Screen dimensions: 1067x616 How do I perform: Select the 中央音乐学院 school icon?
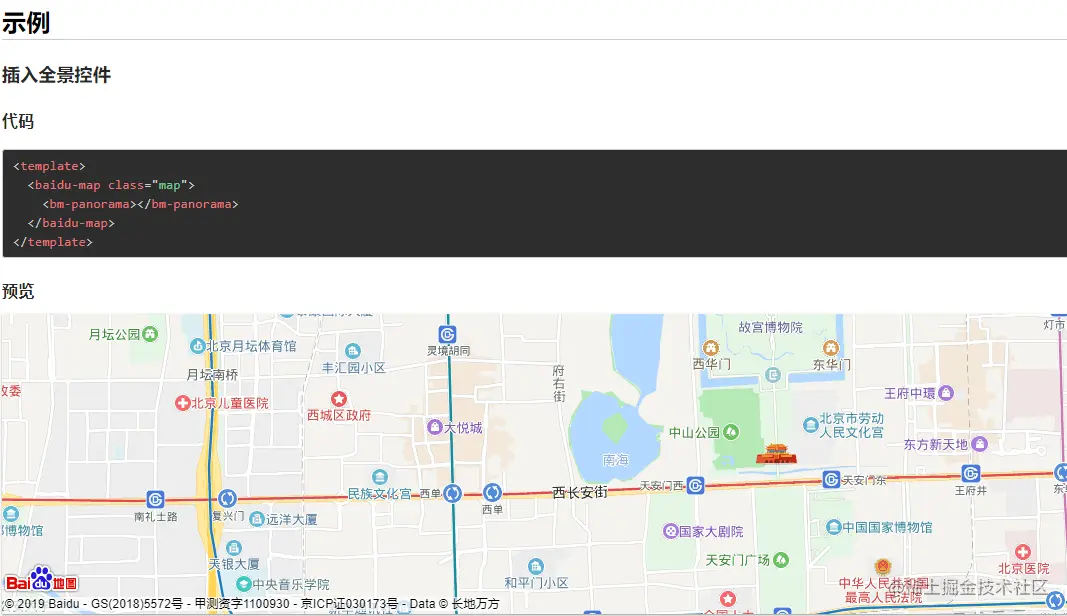click(244, 584)
